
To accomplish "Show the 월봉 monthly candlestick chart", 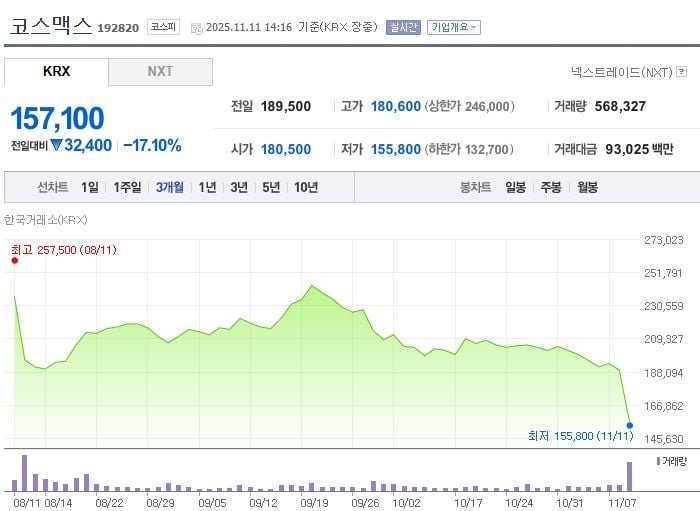I will point(587,187).
